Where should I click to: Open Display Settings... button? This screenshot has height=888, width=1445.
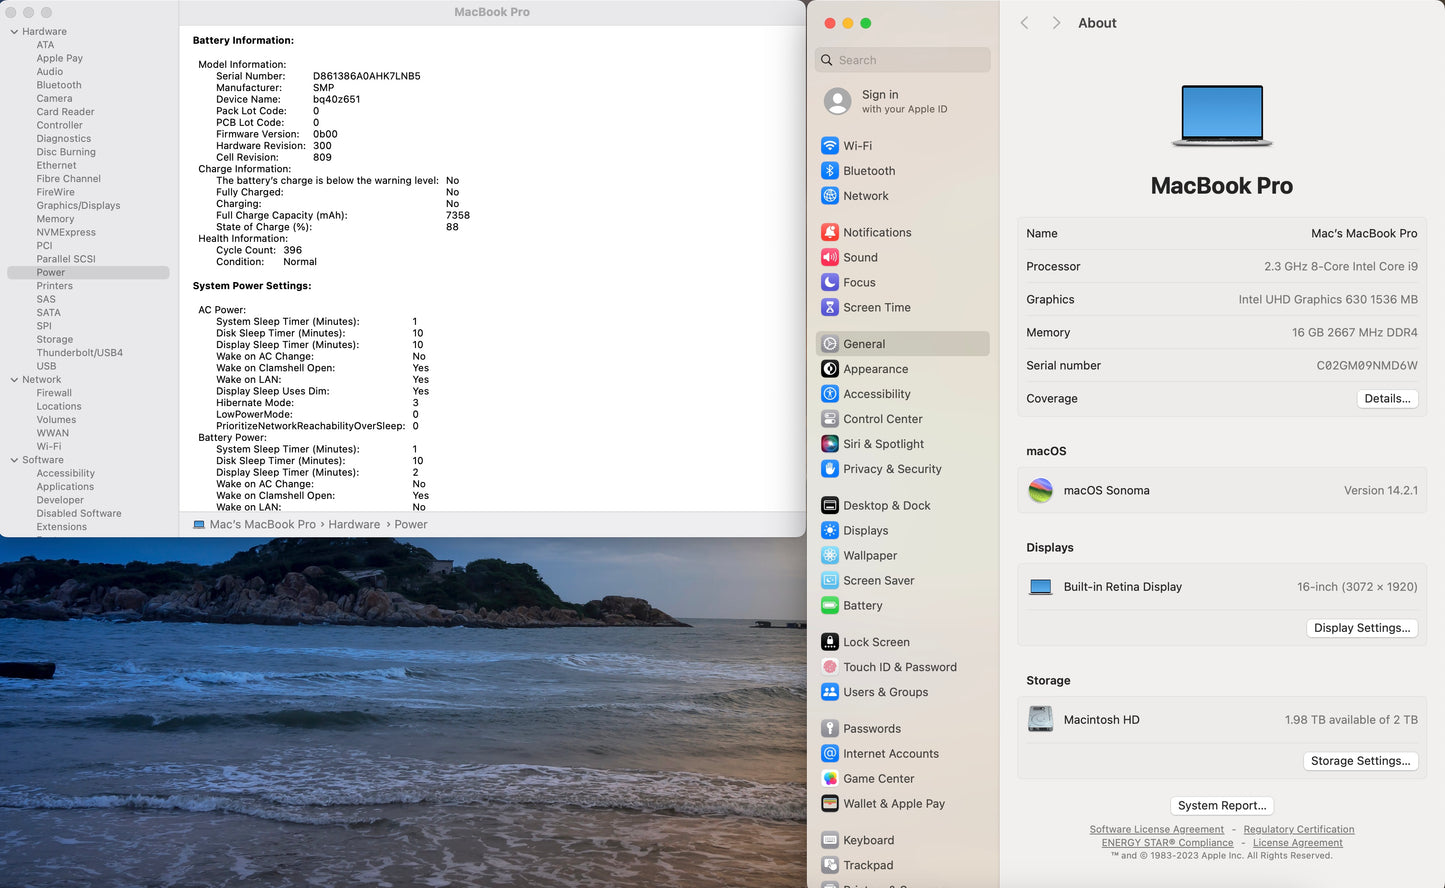1362,628
